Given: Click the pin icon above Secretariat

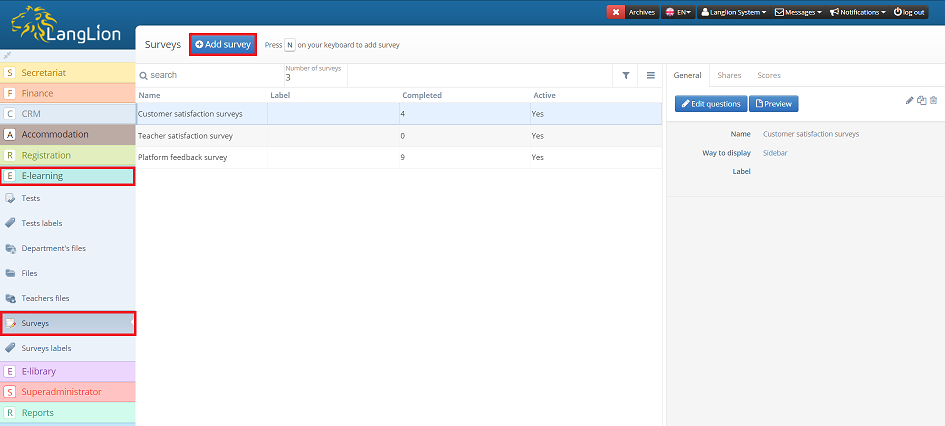Looking at the screenshot, I should click(x=8, y=55).
